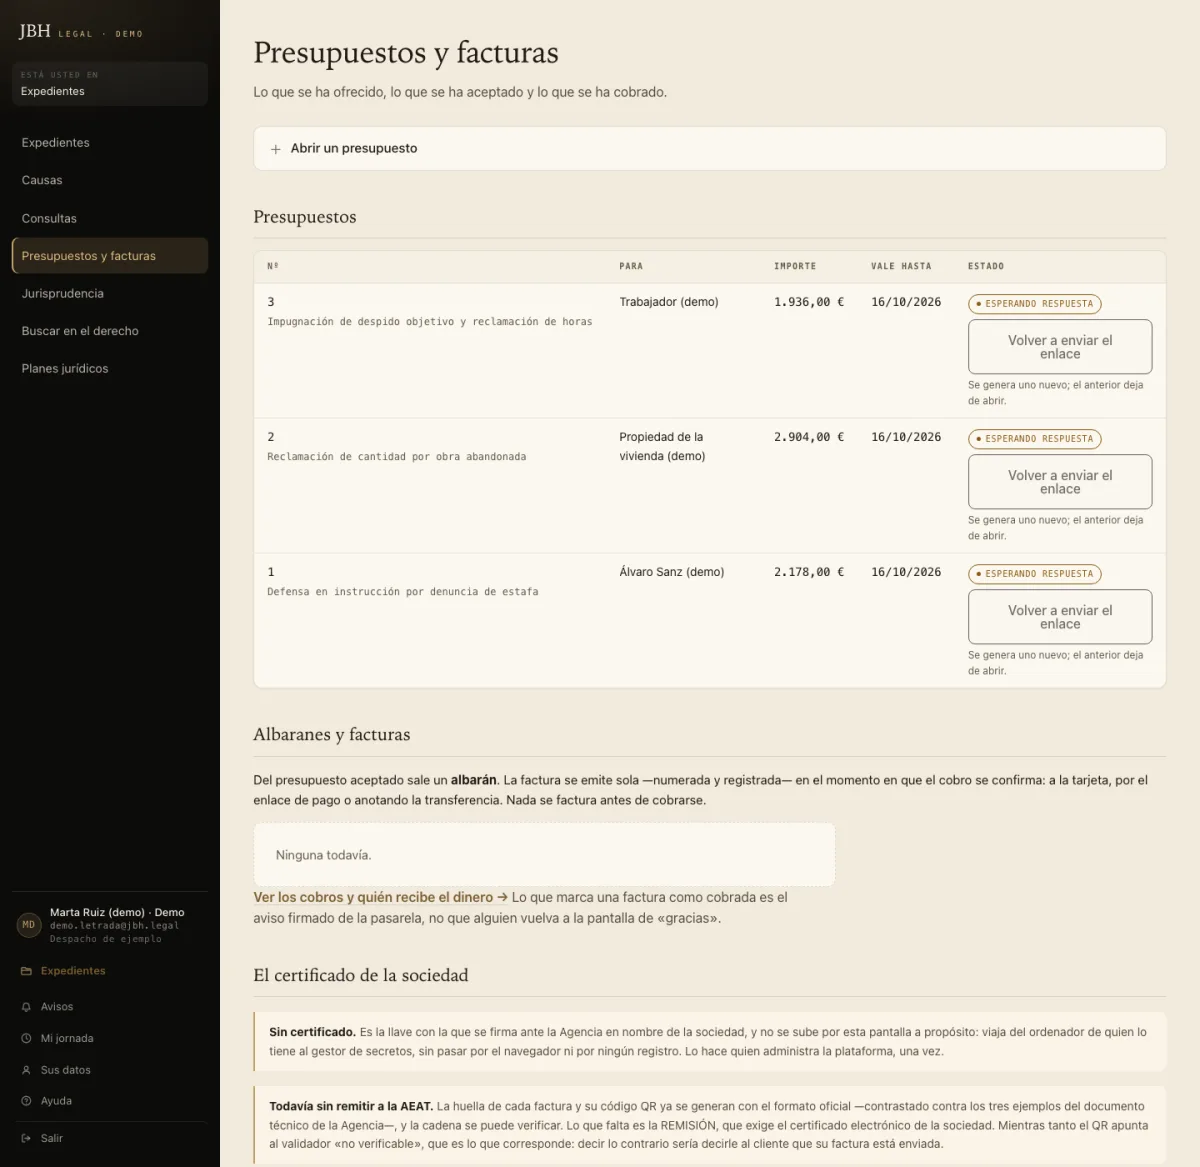
Task: Open Buscar en el derecho
Action: [x=110, y=331]
